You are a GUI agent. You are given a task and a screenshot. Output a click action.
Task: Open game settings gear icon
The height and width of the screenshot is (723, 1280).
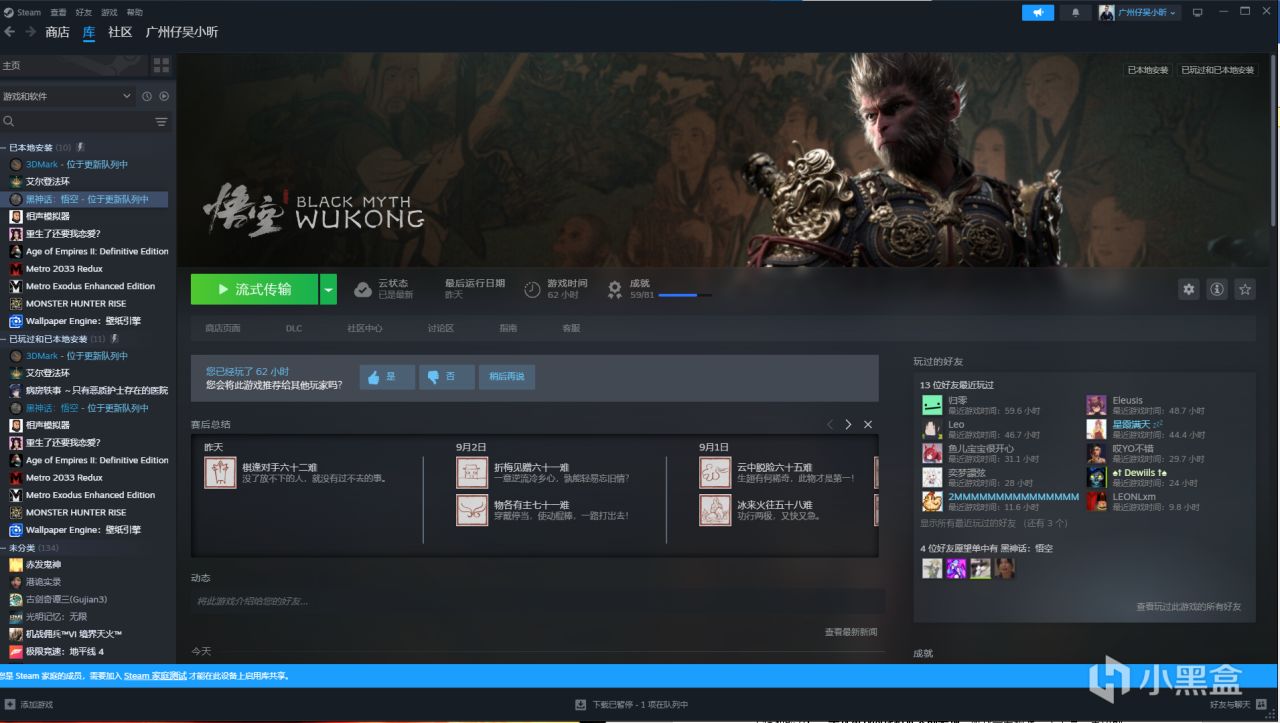(x=1189, y=289)
